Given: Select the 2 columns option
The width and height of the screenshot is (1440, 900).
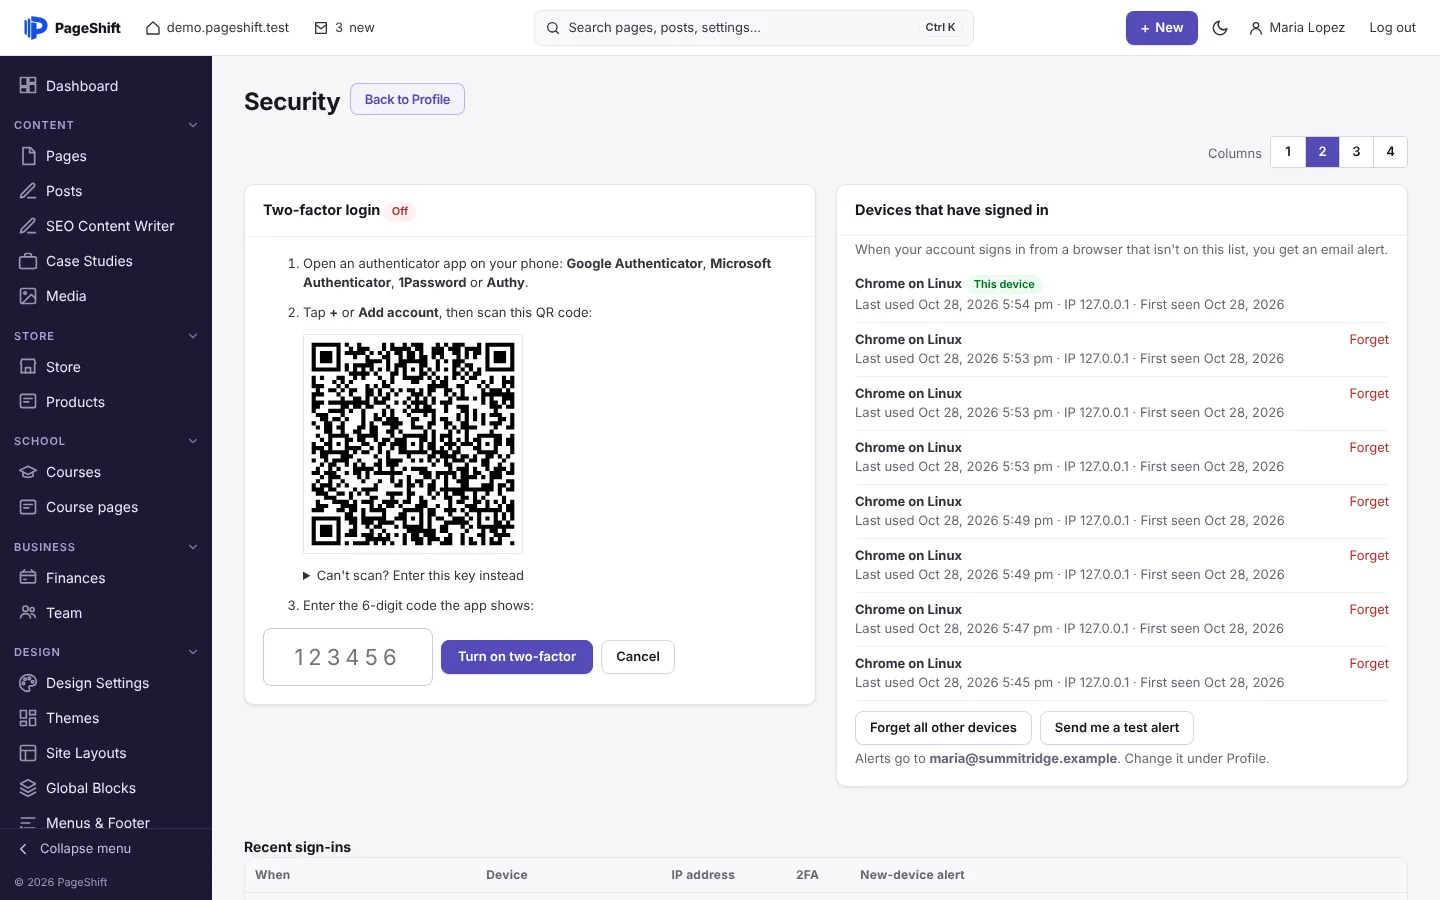Looking at the screenshot, I should [1322, 152].
